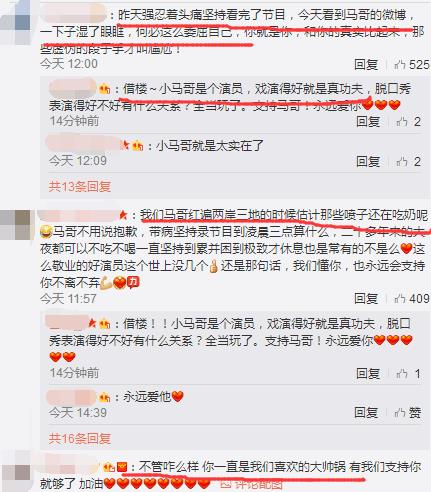
Task: Reply to the 11:57 comment
Action: tap(366, 298)
